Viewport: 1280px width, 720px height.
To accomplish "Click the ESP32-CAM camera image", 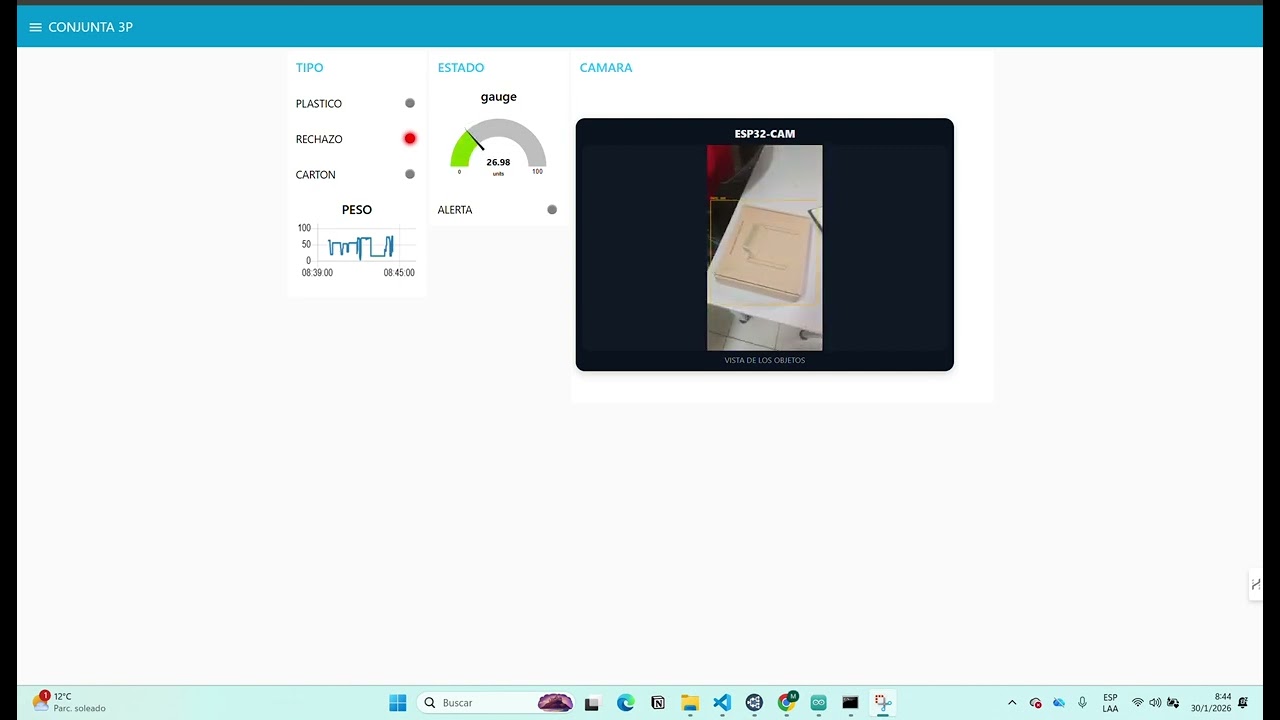I will click(x=765, y=248).
